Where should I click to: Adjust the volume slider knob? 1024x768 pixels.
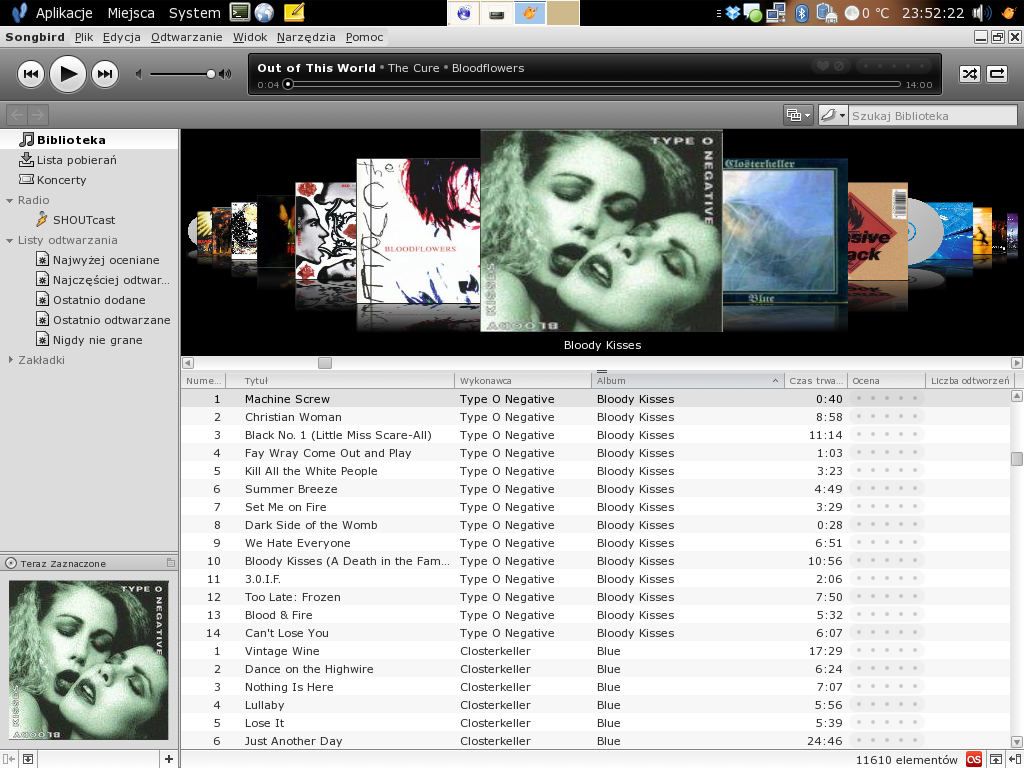(x=211, y=74)
